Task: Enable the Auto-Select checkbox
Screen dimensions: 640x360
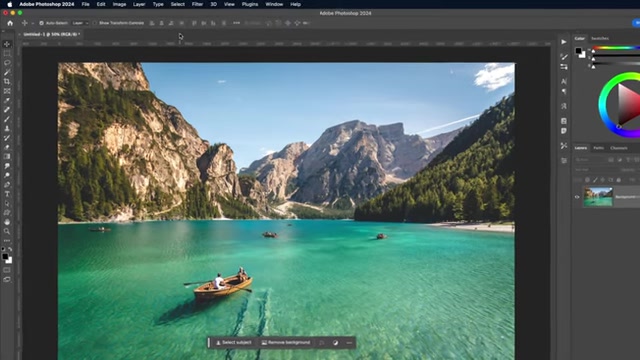Action: point(41,23)
